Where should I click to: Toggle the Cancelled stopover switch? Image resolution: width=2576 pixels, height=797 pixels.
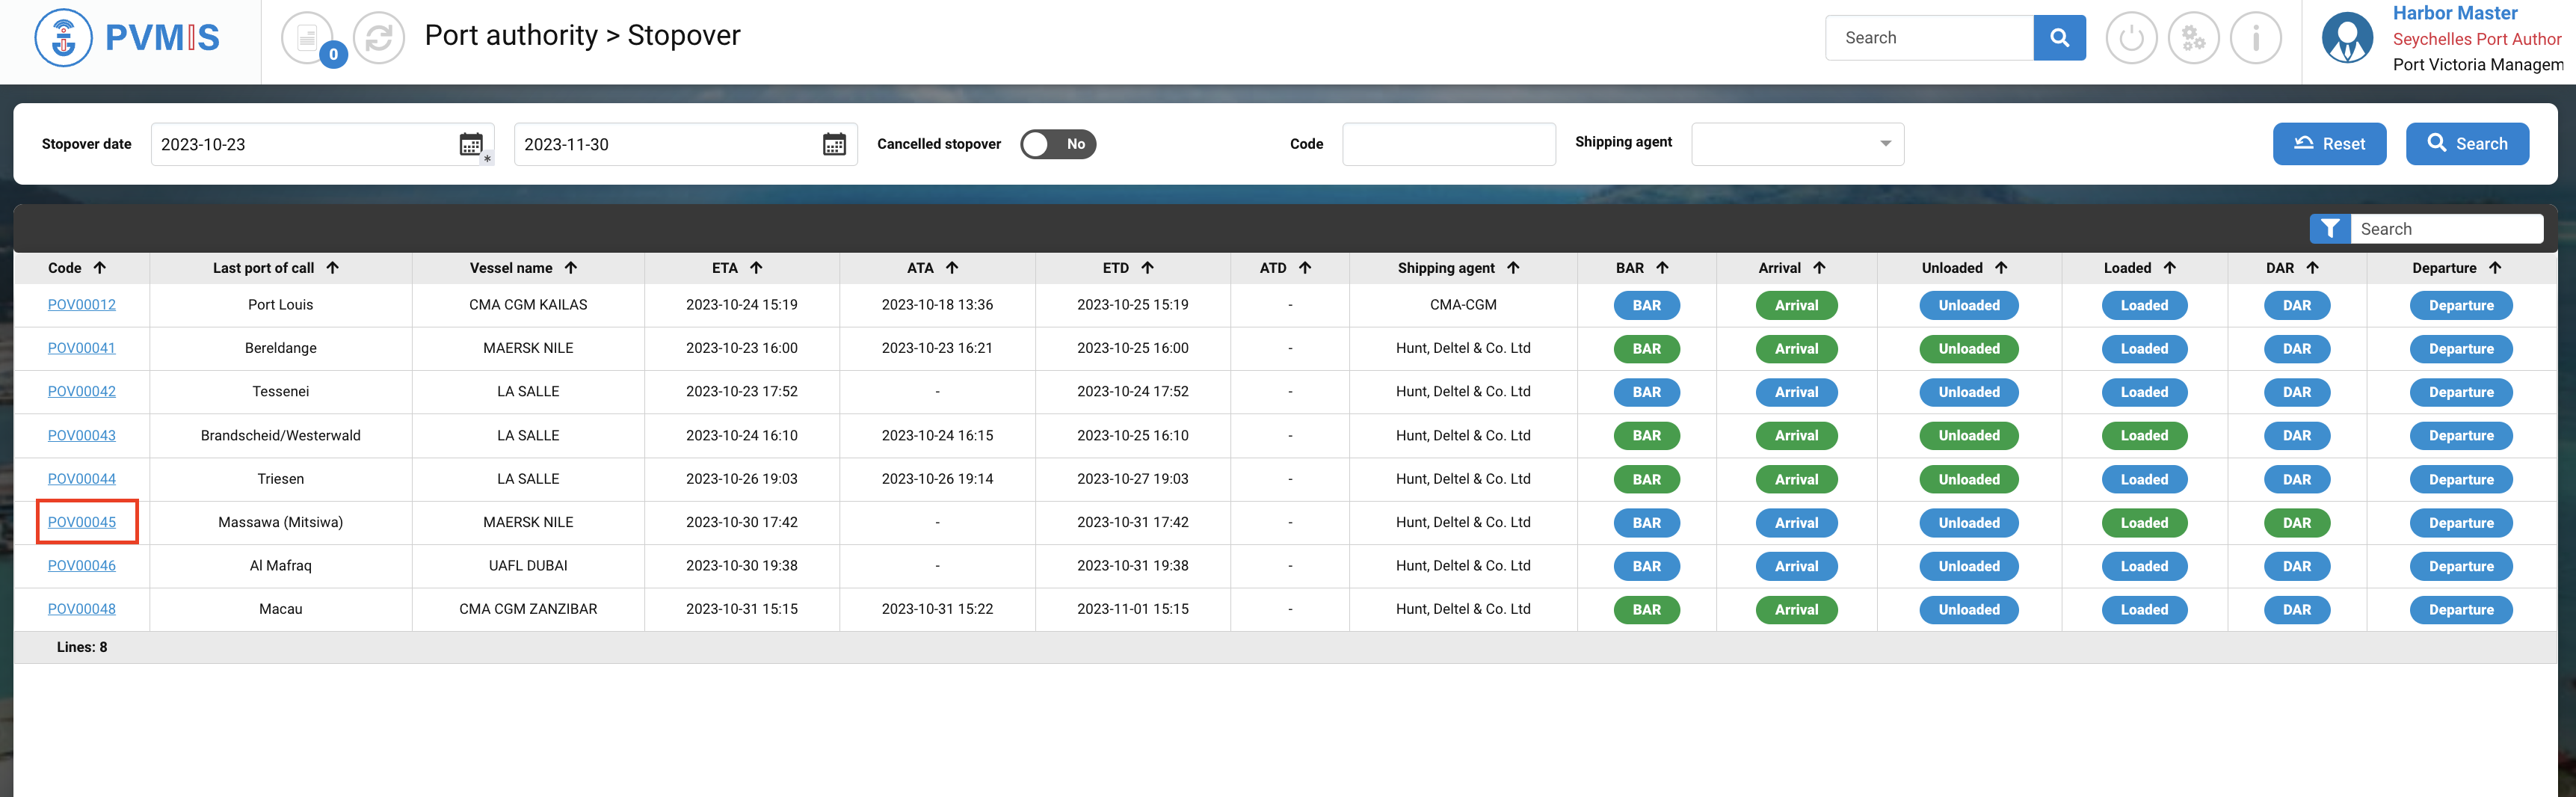pyautogui.click(x=1058, y=144)
